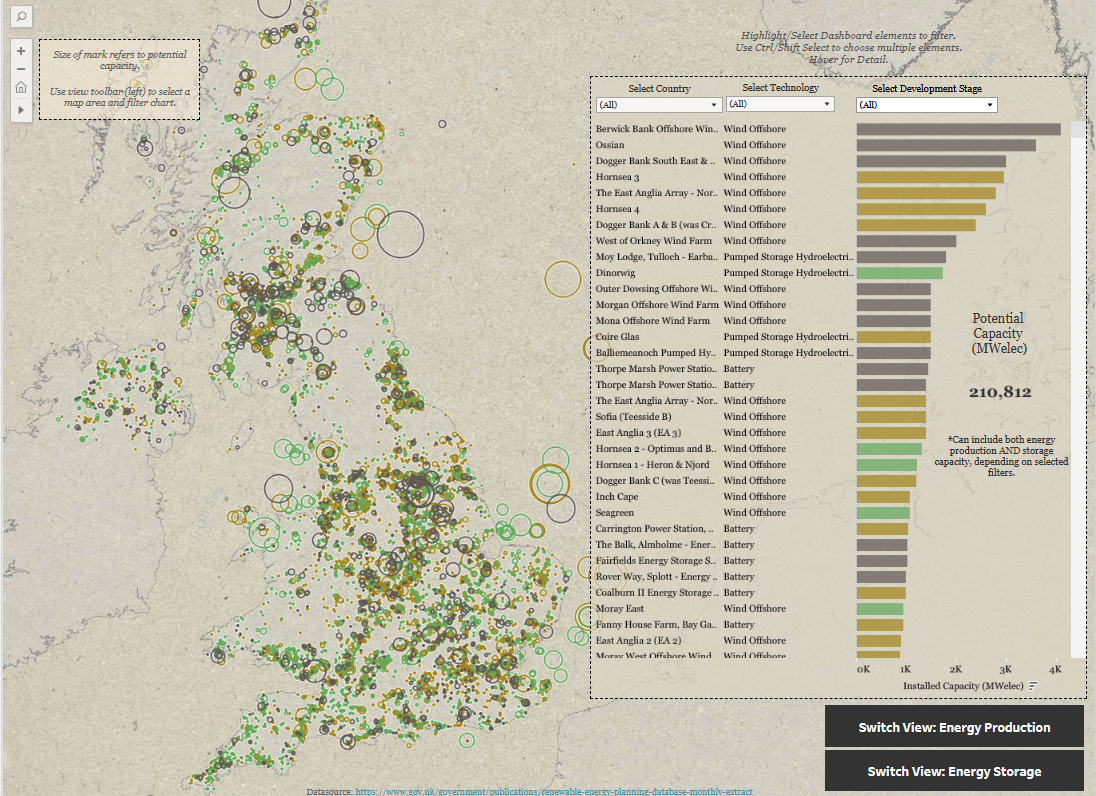Zoom in on the map
This screenshot has height=796, width=1096.
coord(21,51)
